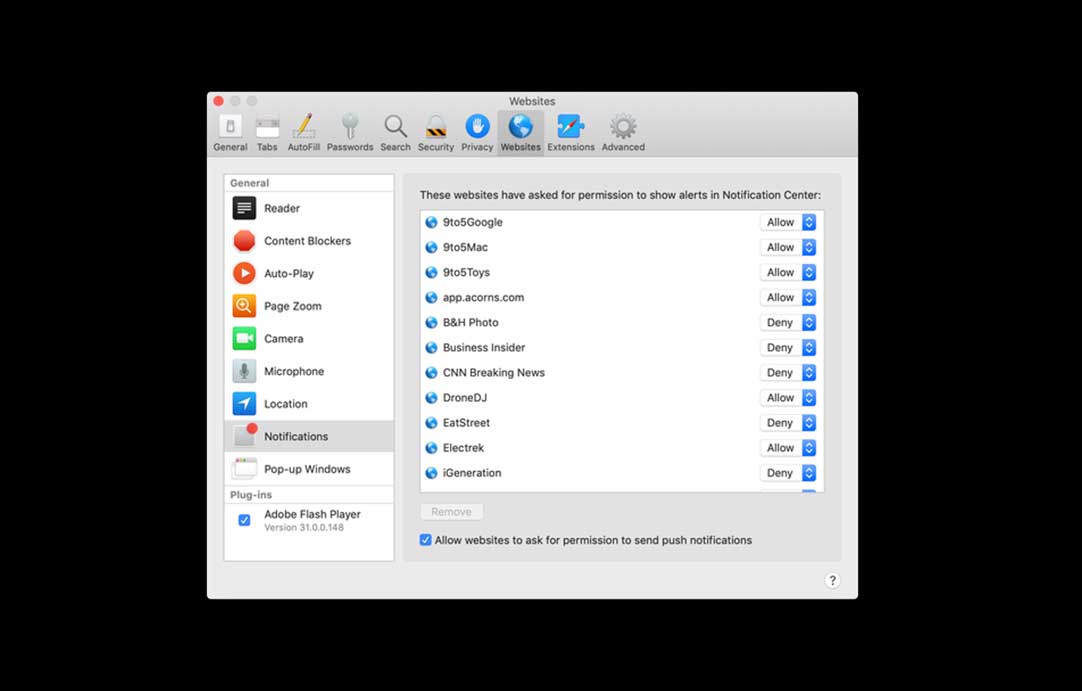Open Security preferences lock icon
The width and height of the screenshot is (1082, 691).
[436, 127]
